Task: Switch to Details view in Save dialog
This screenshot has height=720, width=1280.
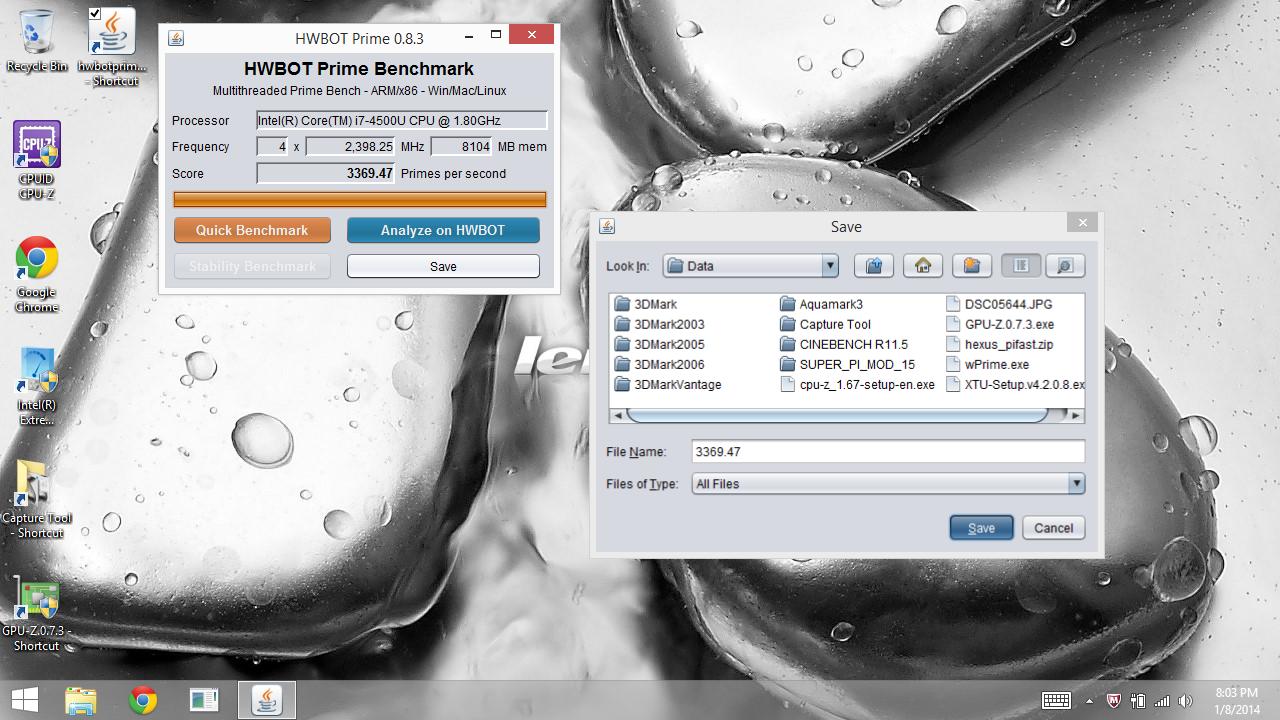Action: pyautogui.click(x=1065, y=266)
